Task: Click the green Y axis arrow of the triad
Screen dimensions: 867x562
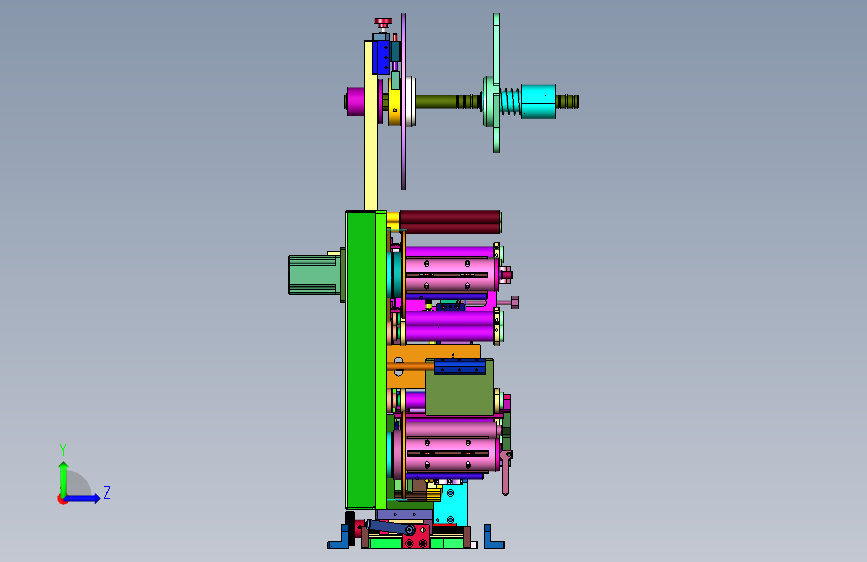Action: [63, 479]
